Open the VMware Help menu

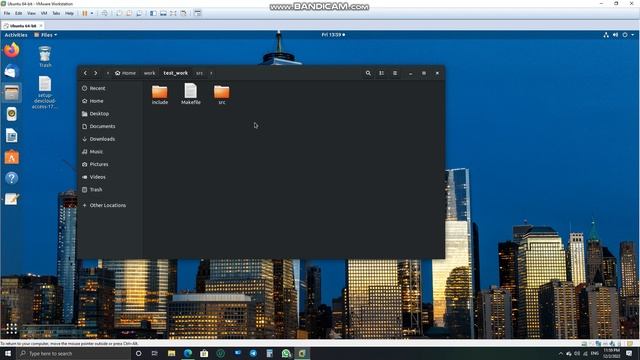(x=69, y=13)
